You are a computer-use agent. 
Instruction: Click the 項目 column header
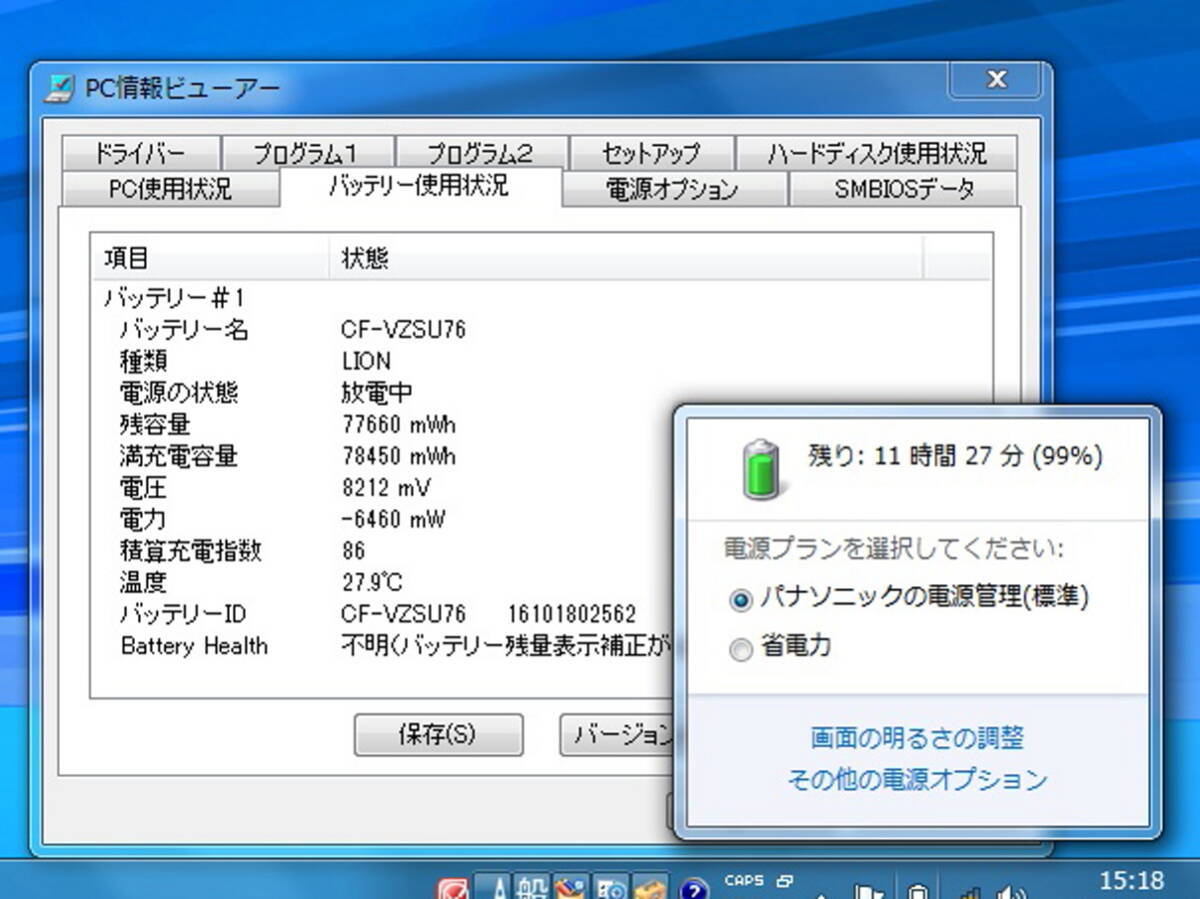[x=209, y=258]
